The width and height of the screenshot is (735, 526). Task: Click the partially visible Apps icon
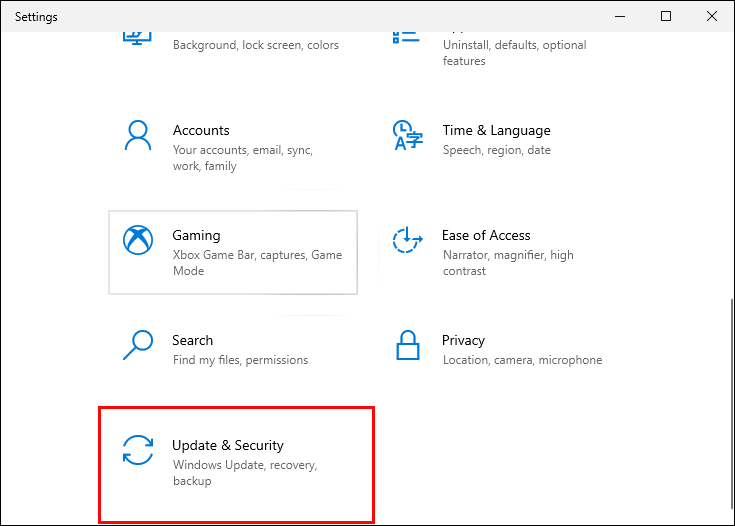pyautogui.click(x=405, y=38)
